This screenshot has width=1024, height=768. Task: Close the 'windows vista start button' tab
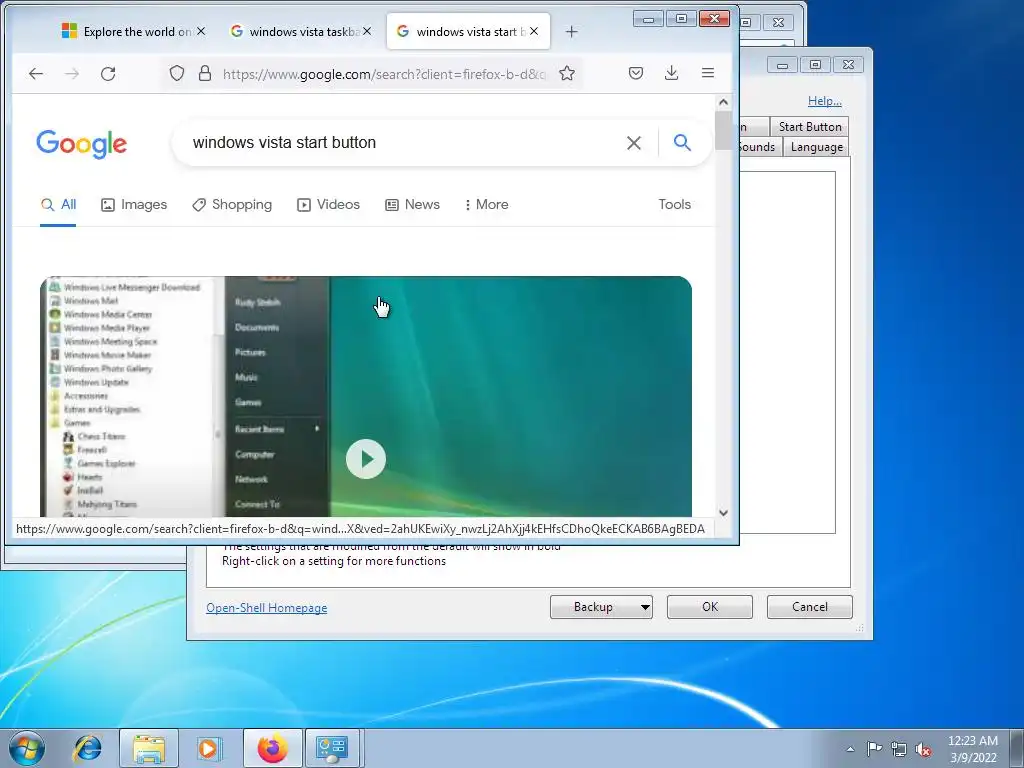[x=534, y=31]
